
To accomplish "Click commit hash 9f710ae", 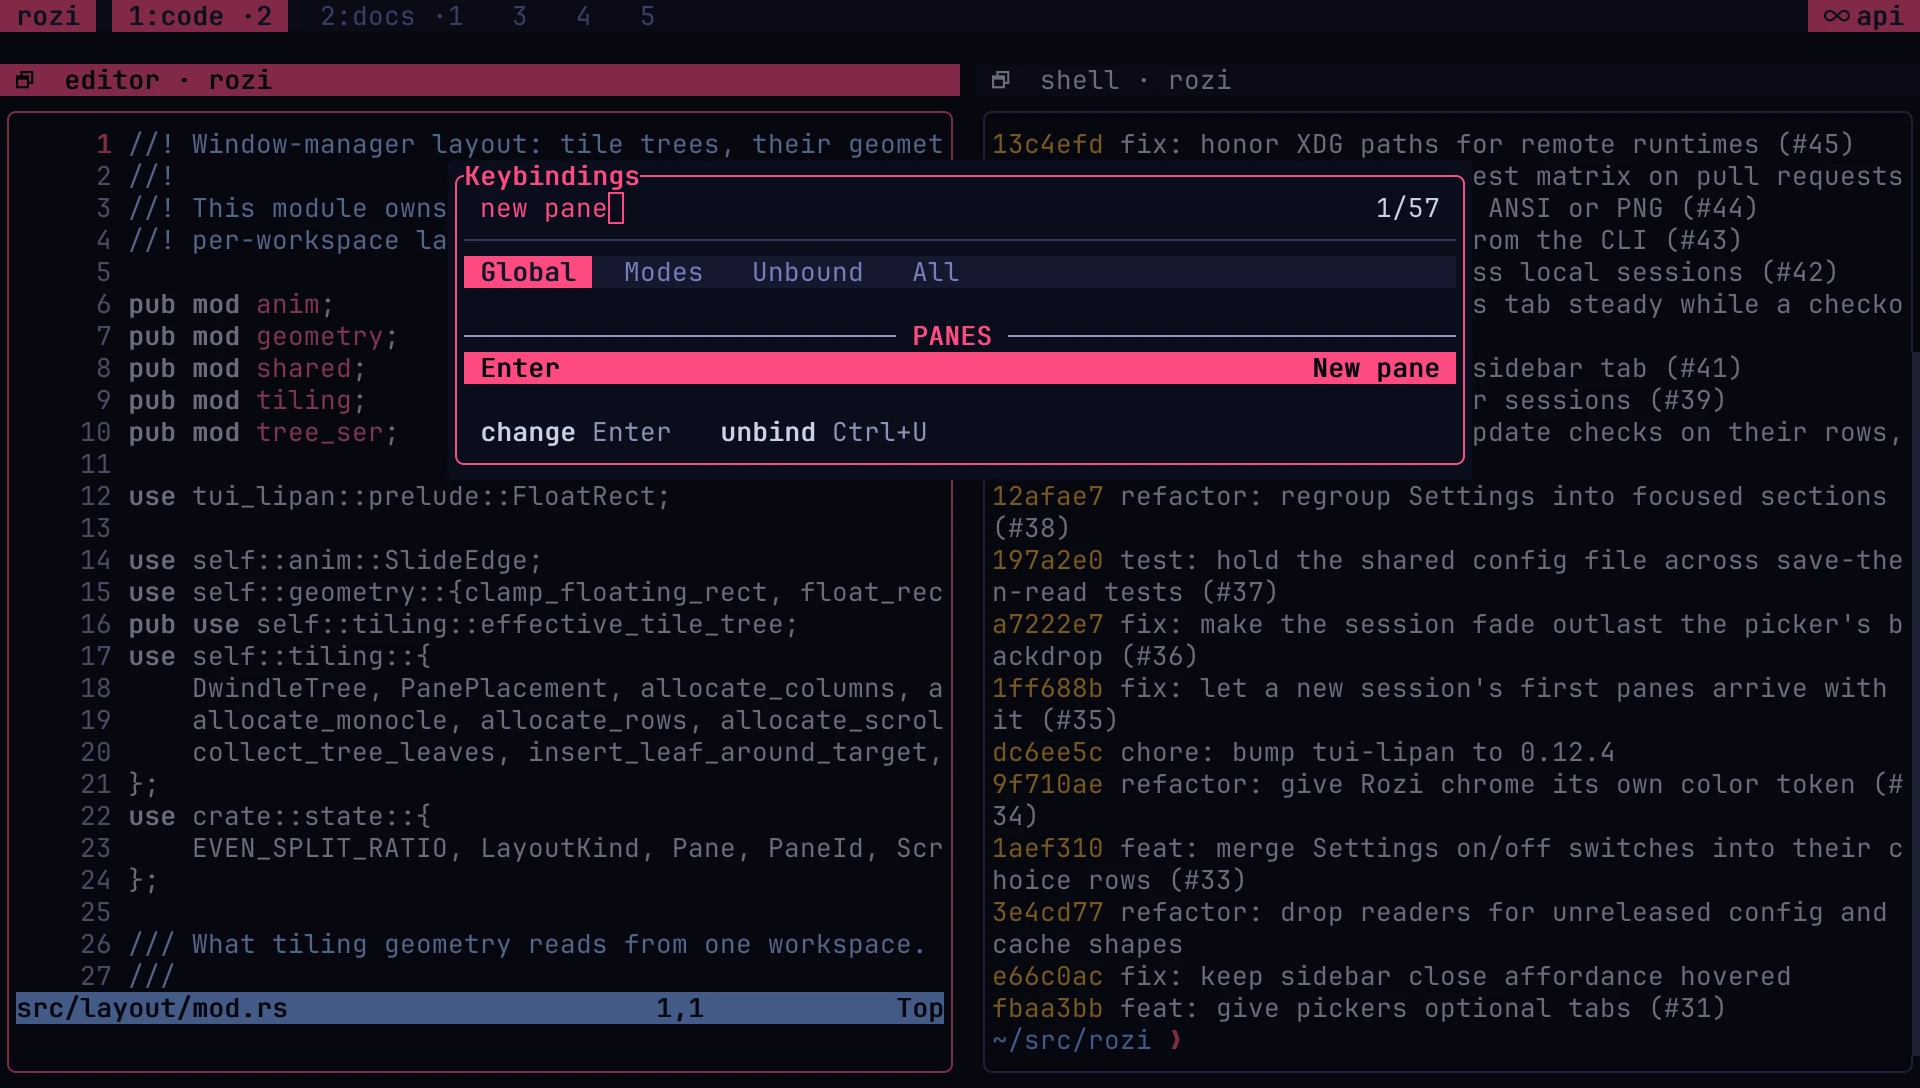I will click(1047, 784).
